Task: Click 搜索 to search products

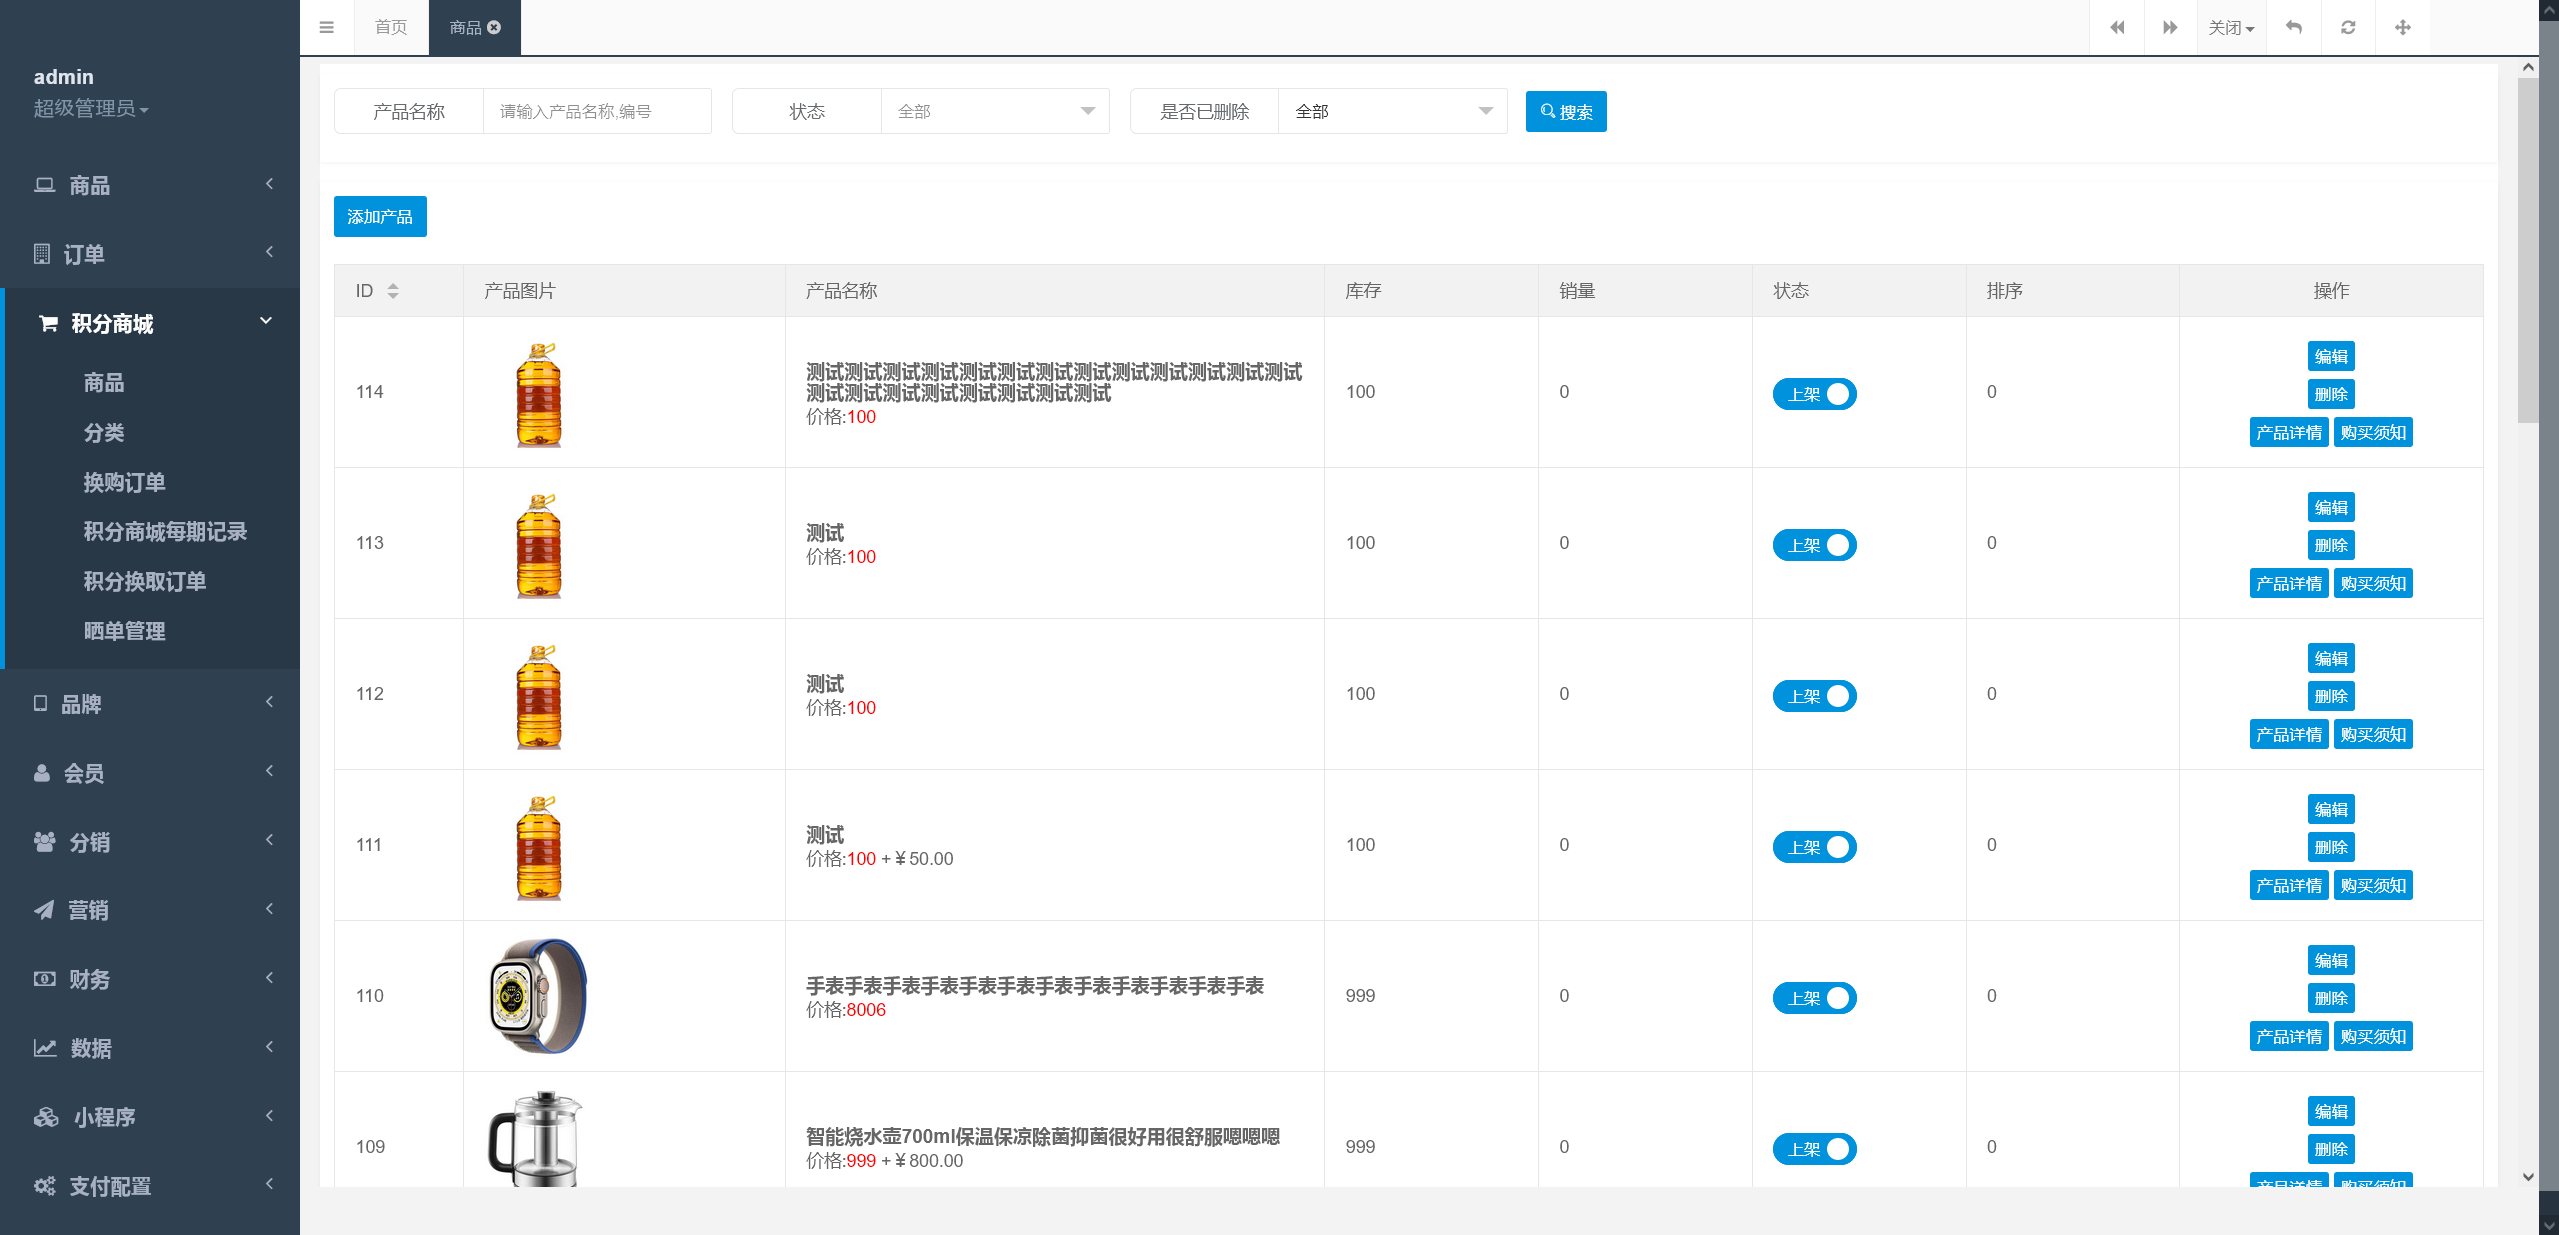Action: click(1565, 111)
